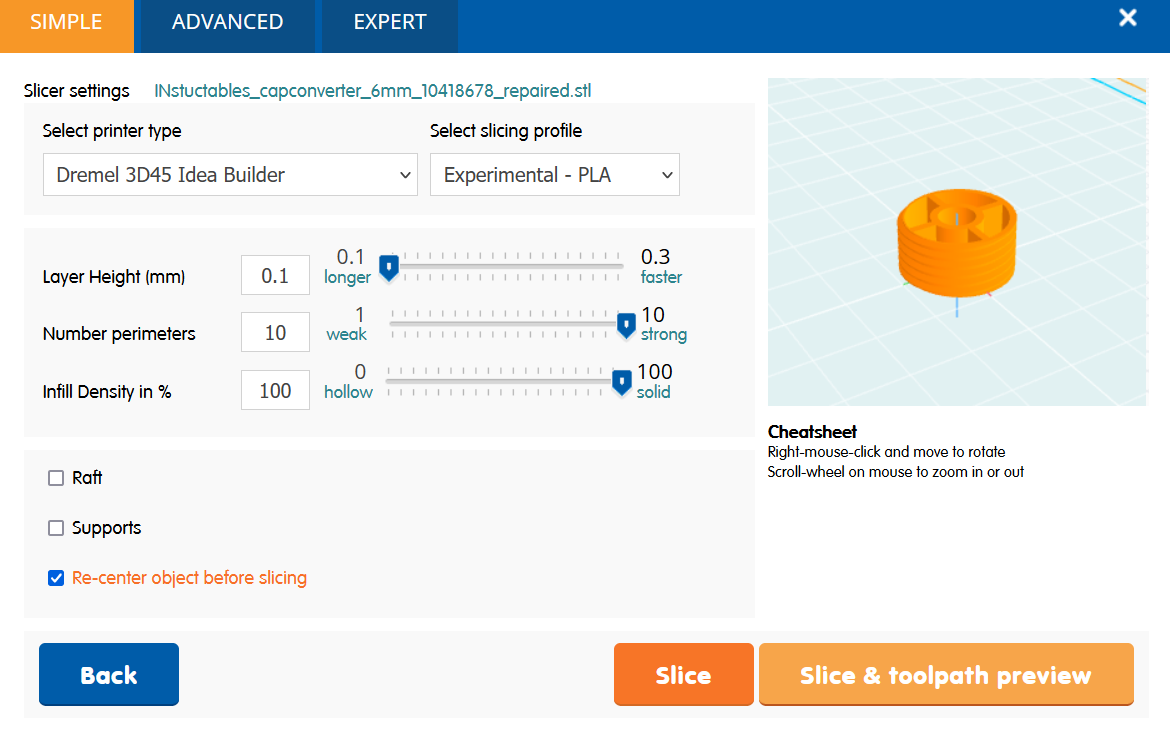Open the EXPERT settings tab
1170x738 pixels.
[x=390, y=22]
